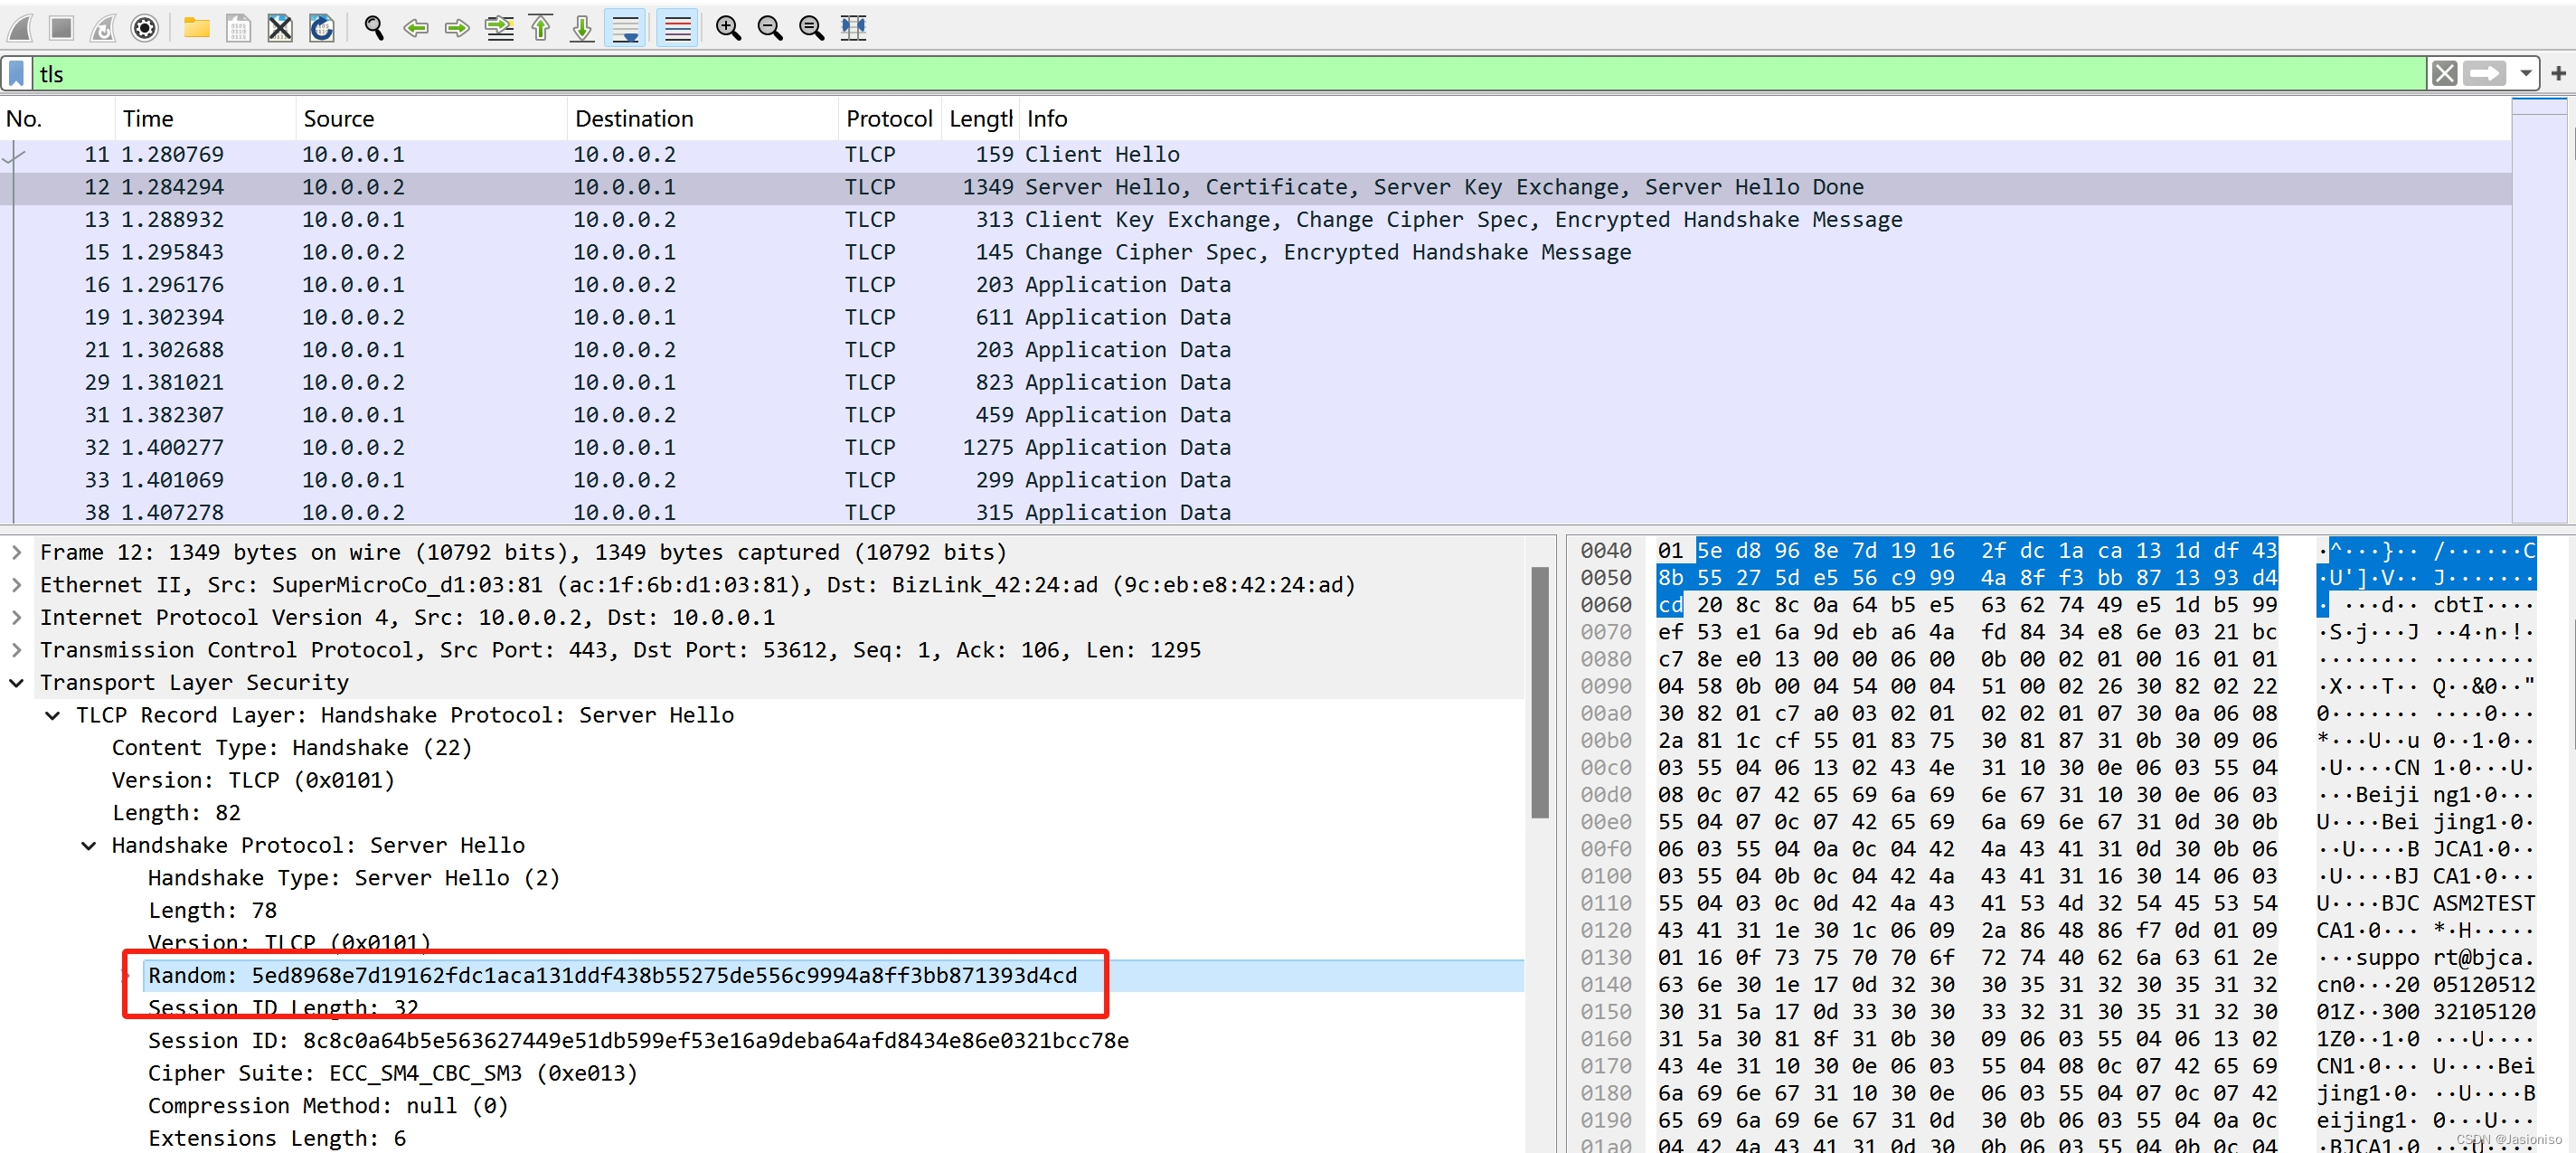Zoom in on the packet list text
The height and width of the screenshot is (1153, 2576).
[x=728, y=28]
